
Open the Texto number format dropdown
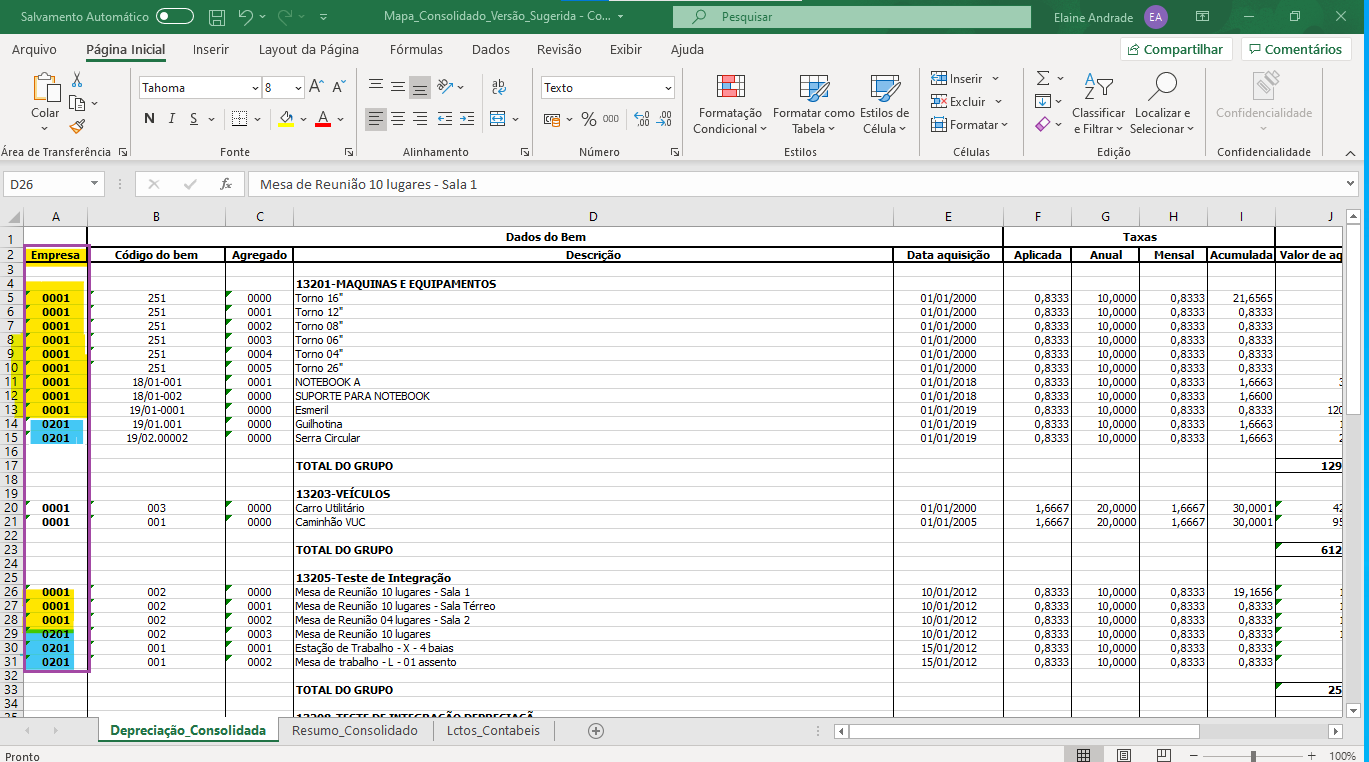[x=668, y=88]
